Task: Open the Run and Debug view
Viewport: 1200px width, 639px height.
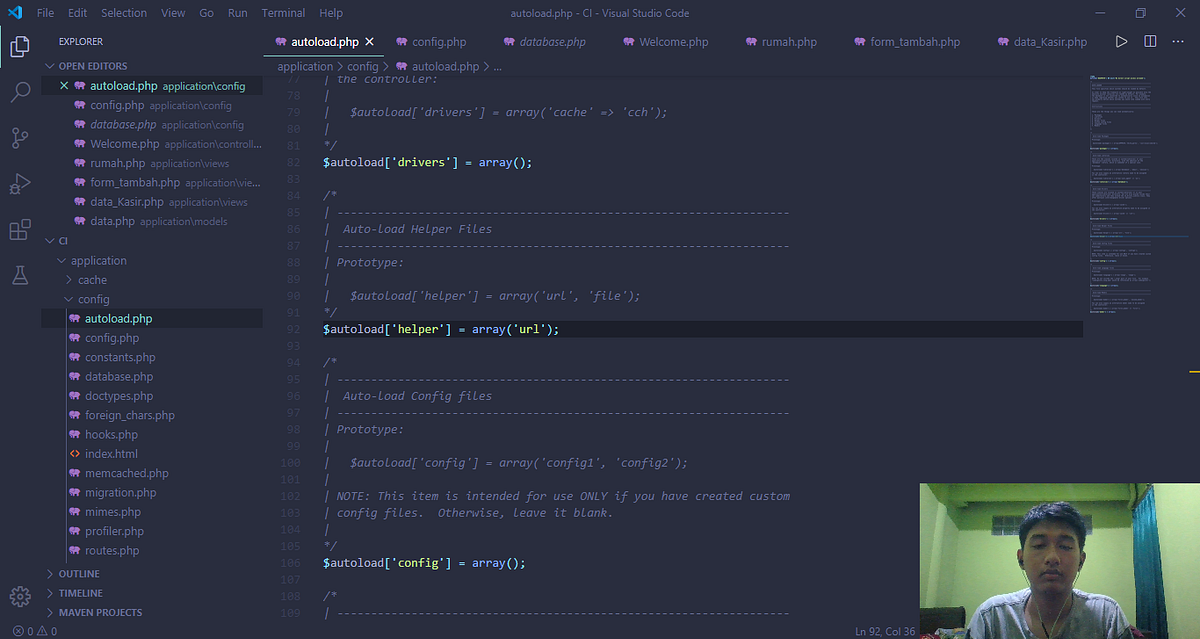Action: click(x=19, y=181)
